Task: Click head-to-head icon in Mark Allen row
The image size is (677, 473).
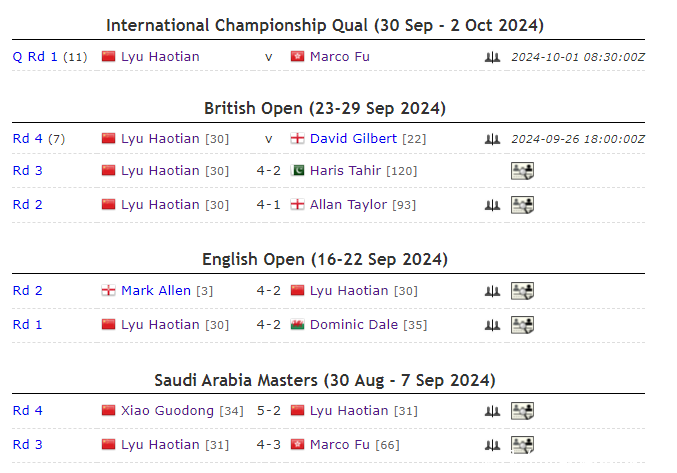Action: tap(491, 291)
